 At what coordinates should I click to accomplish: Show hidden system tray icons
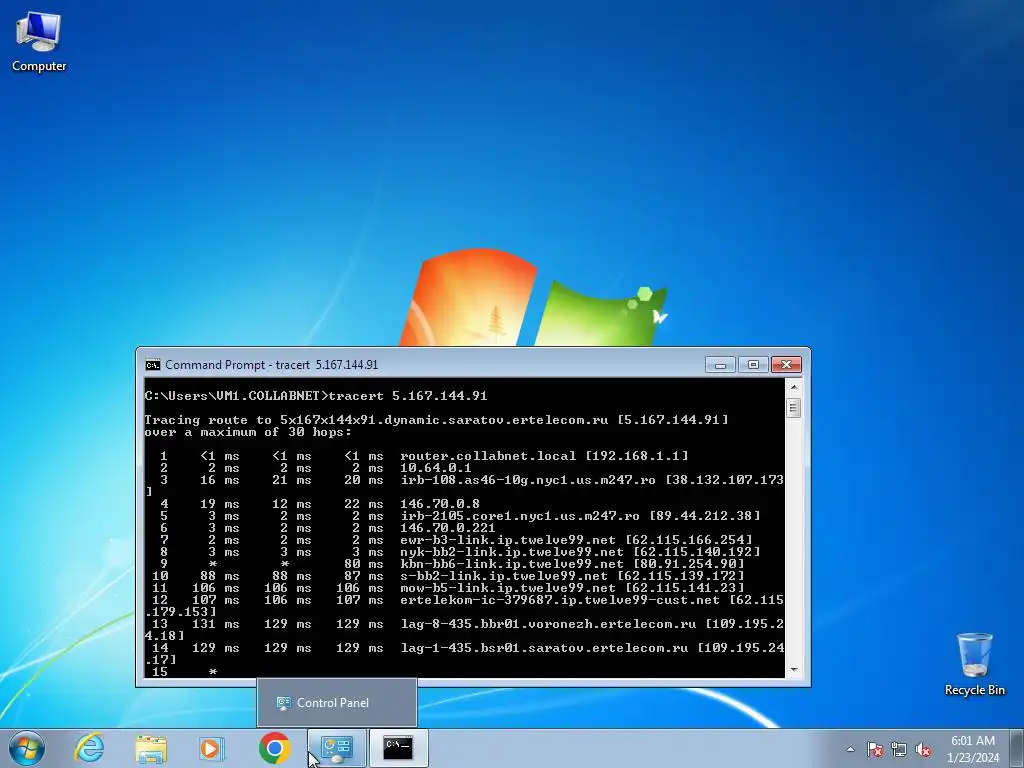click(x=850, y=749)
